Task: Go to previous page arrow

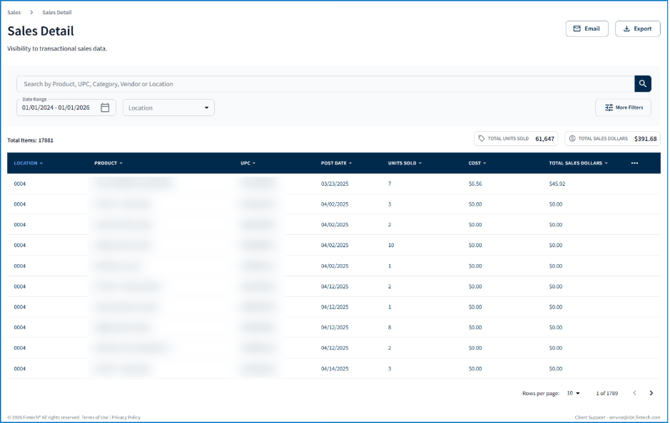Action: pos(634,393)
